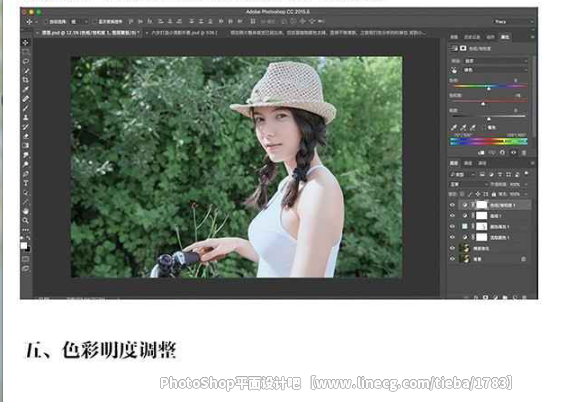Click the mask icon in Properties header
This screenshot has height=402, width=568.
pos(463,48)
